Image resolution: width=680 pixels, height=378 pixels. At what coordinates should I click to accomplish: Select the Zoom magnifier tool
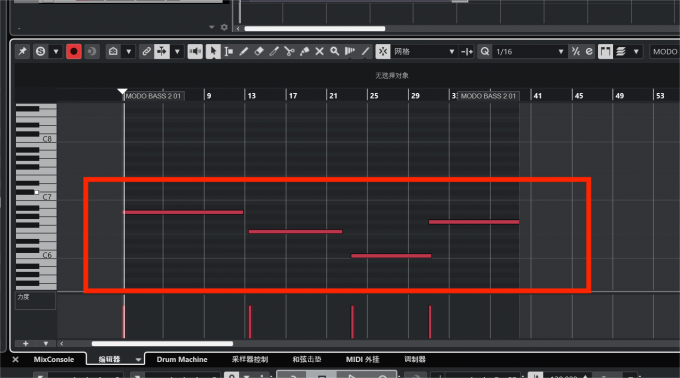pyautogui.click(x=334, y=52)
